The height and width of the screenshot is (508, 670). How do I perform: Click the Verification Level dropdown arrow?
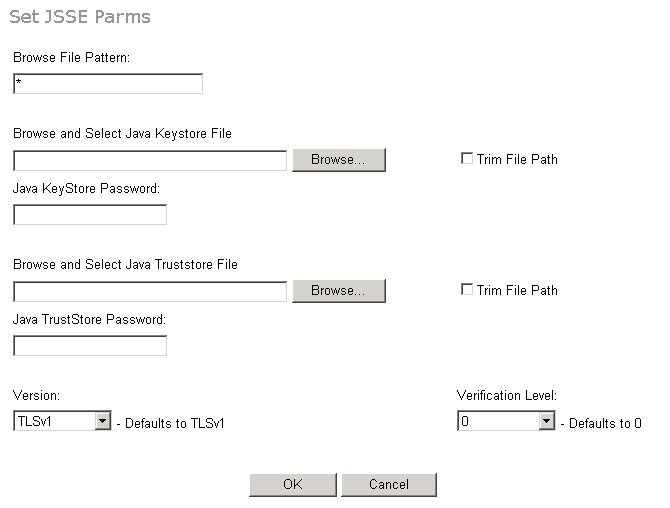(546, 422)
